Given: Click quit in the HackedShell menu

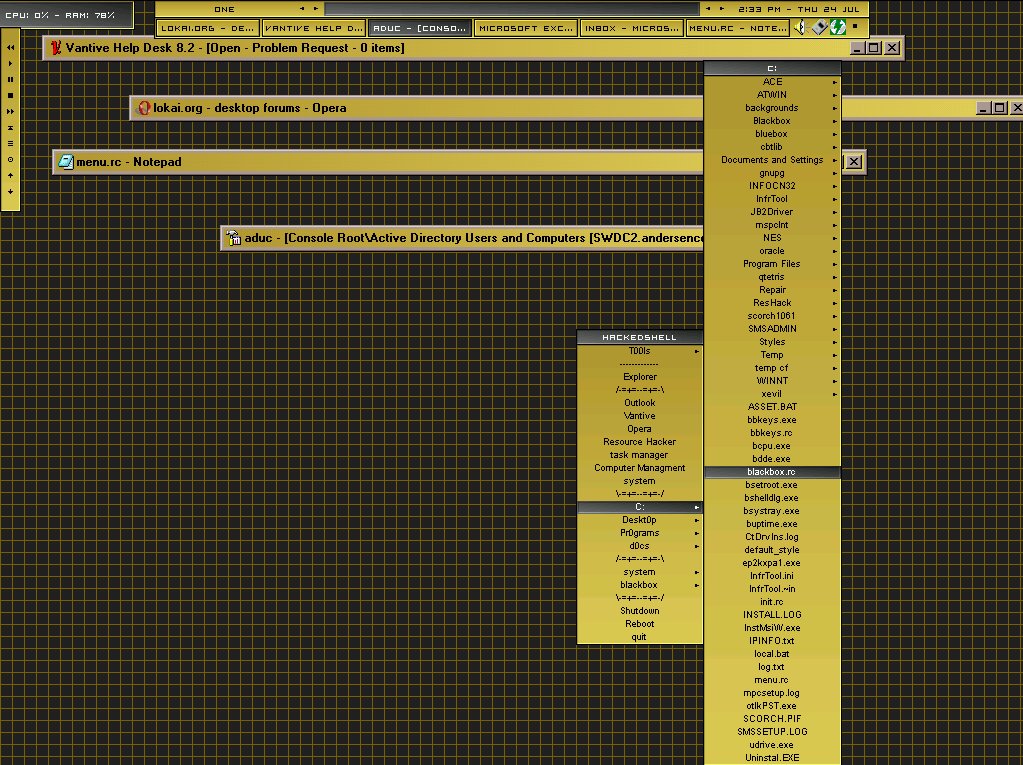Looking at the screenshot, I should 639,637.
